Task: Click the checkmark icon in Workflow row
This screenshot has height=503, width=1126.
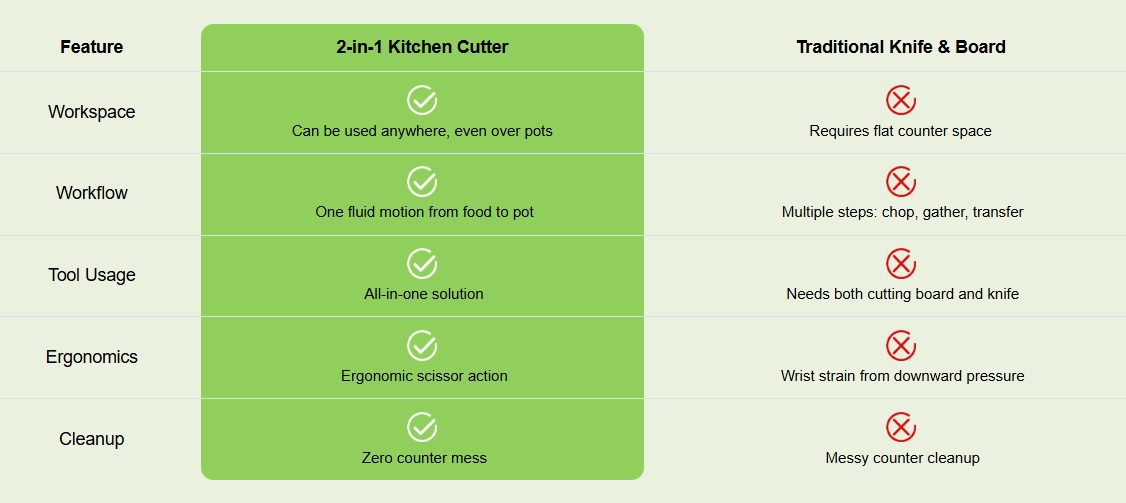Action: click(x=422, y=182)
